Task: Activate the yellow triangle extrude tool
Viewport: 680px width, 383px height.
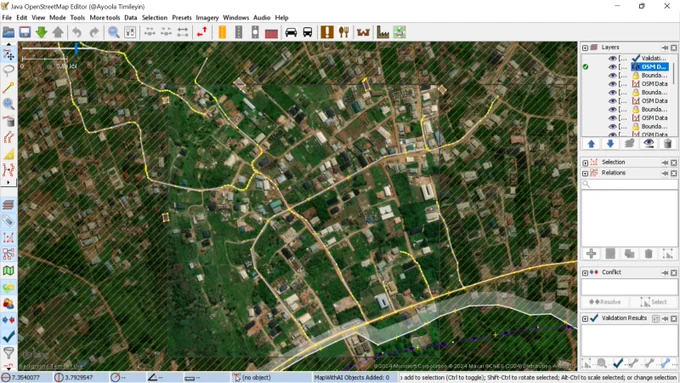Action: pos(8,154)
